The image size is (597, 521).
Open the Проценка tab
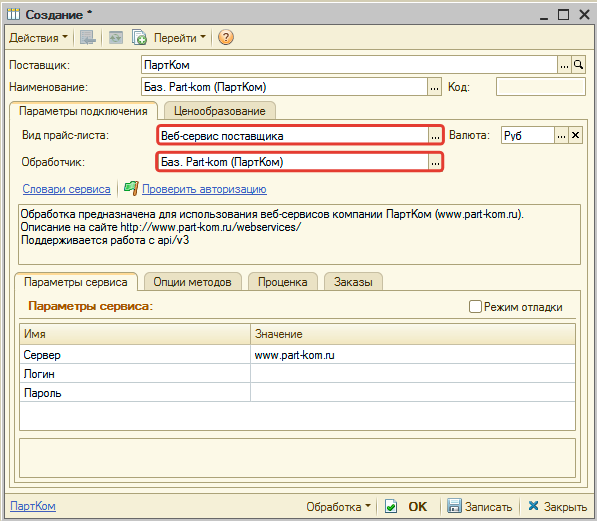(283, 282)
